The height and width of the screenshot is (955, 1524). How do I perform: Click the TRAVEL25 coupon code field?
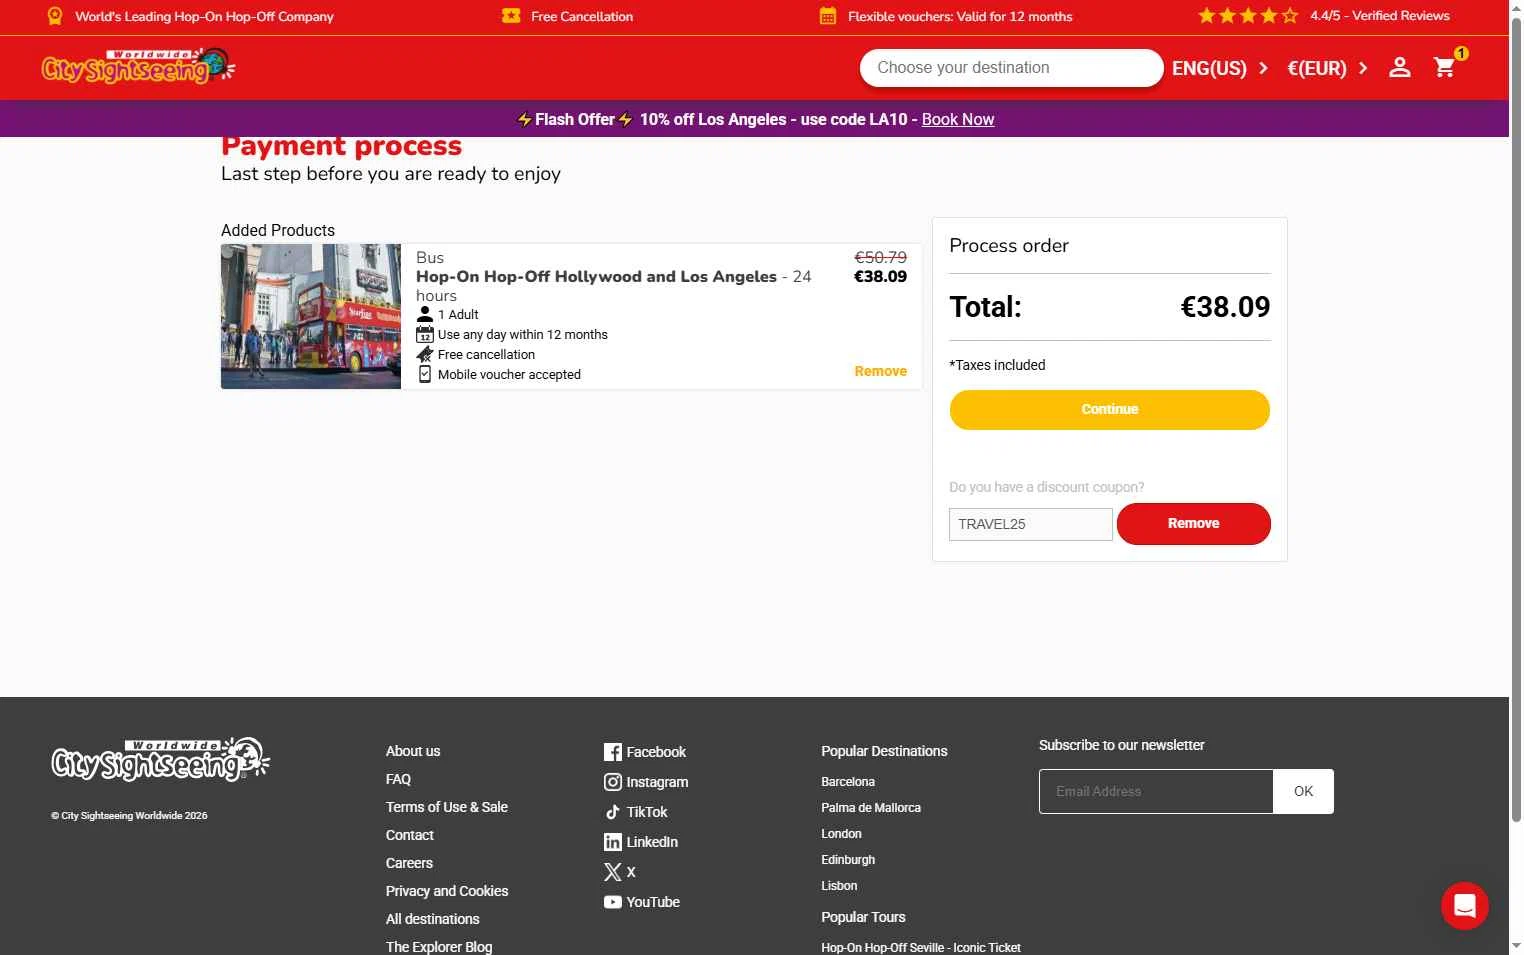pyautogui.click(x=1031, y=524)
